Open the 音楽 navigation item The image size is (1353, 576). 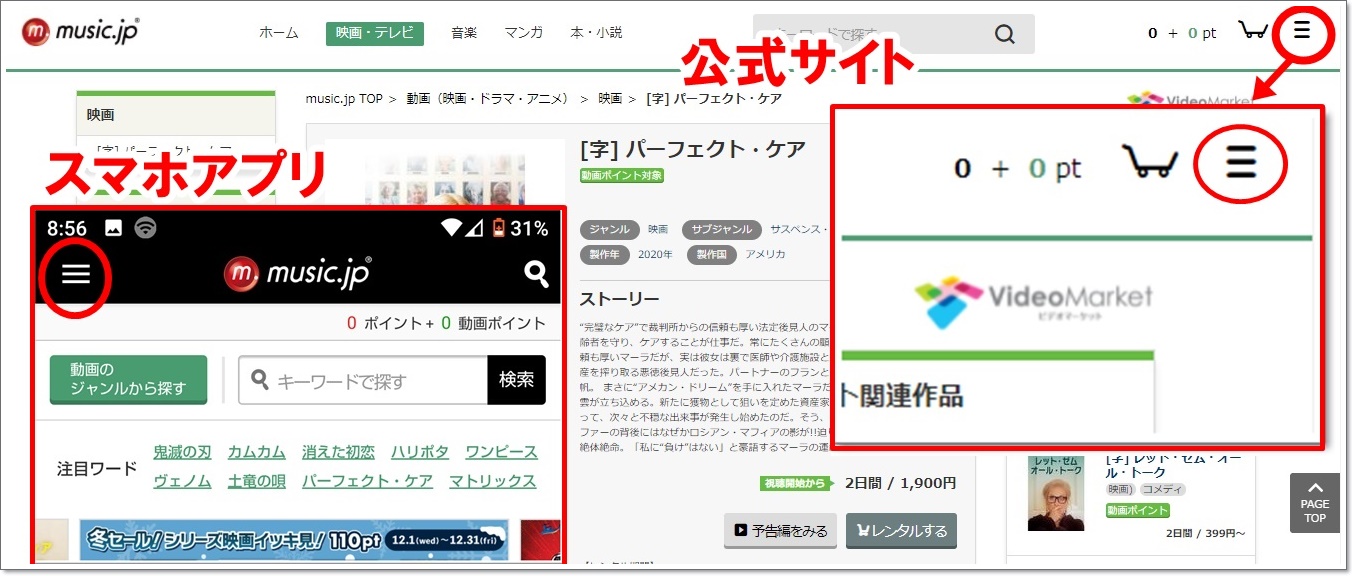pyautogui.click(x=464, y=33)
